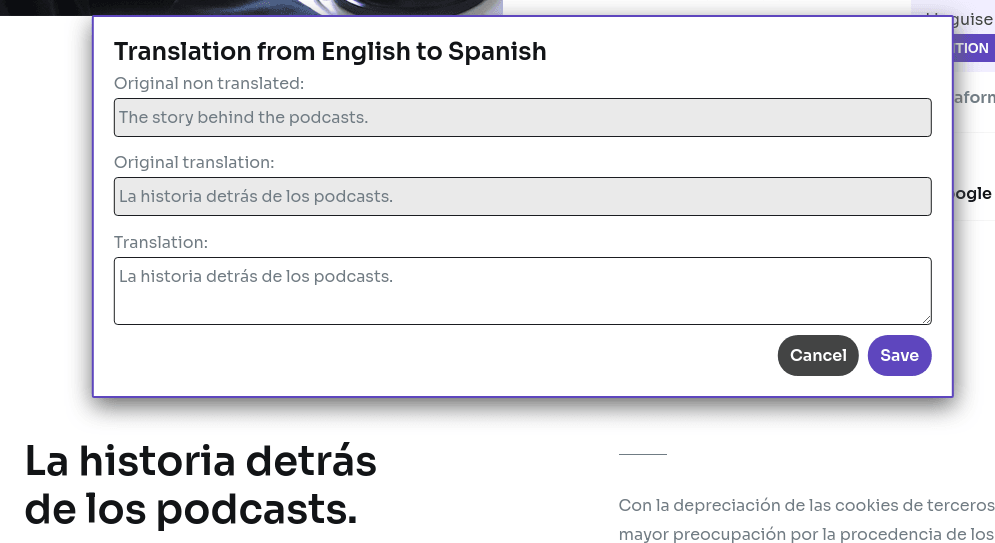Click the 'Original non translated:' label
Viewport: 995px width, 543px height.
pyautogui.click(x=209, y=83)
